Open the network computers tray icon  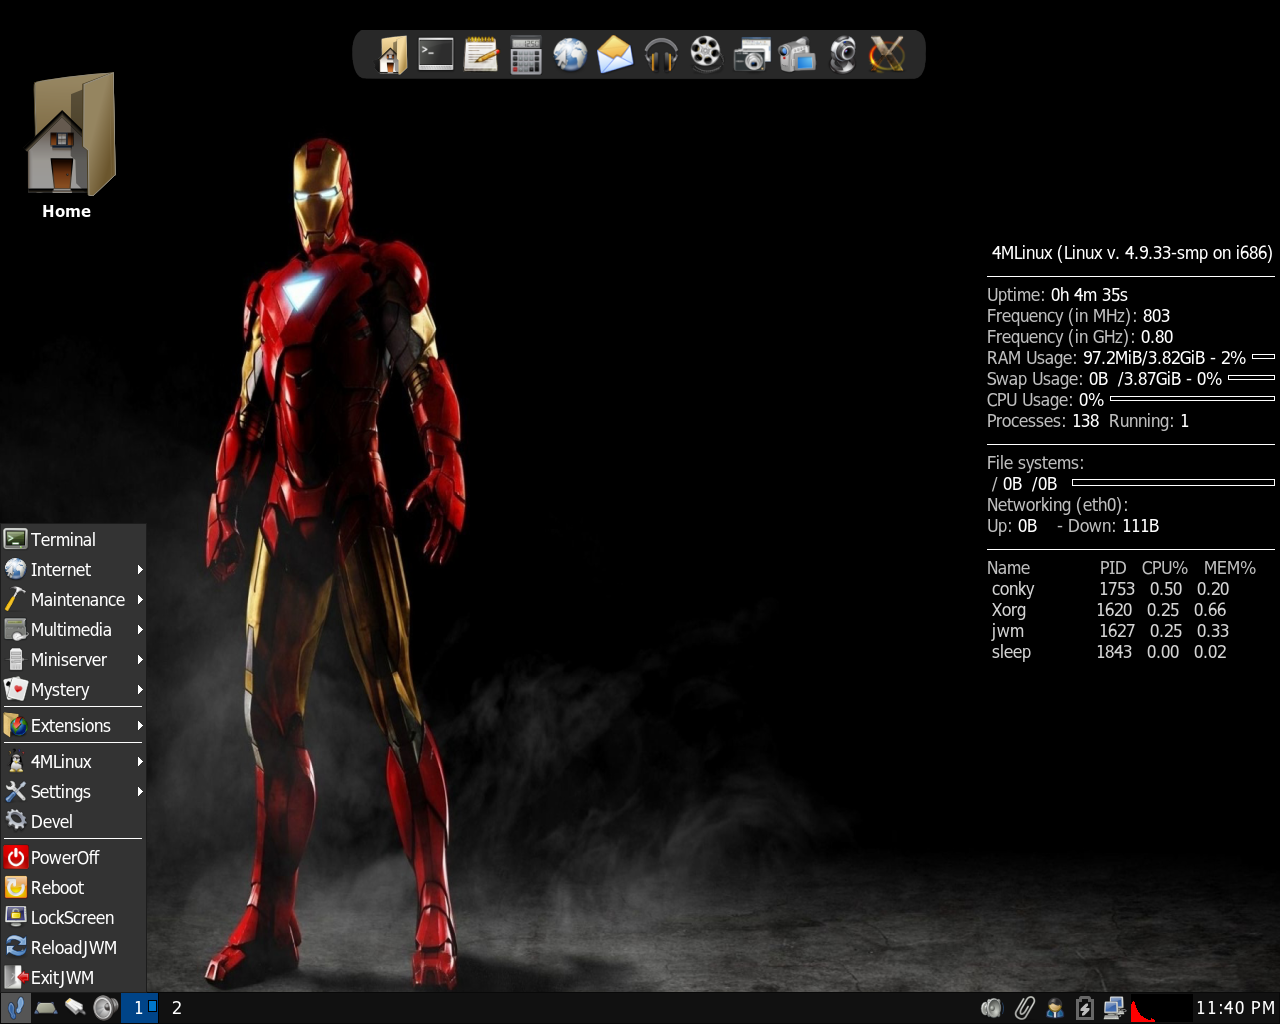1114,1008
